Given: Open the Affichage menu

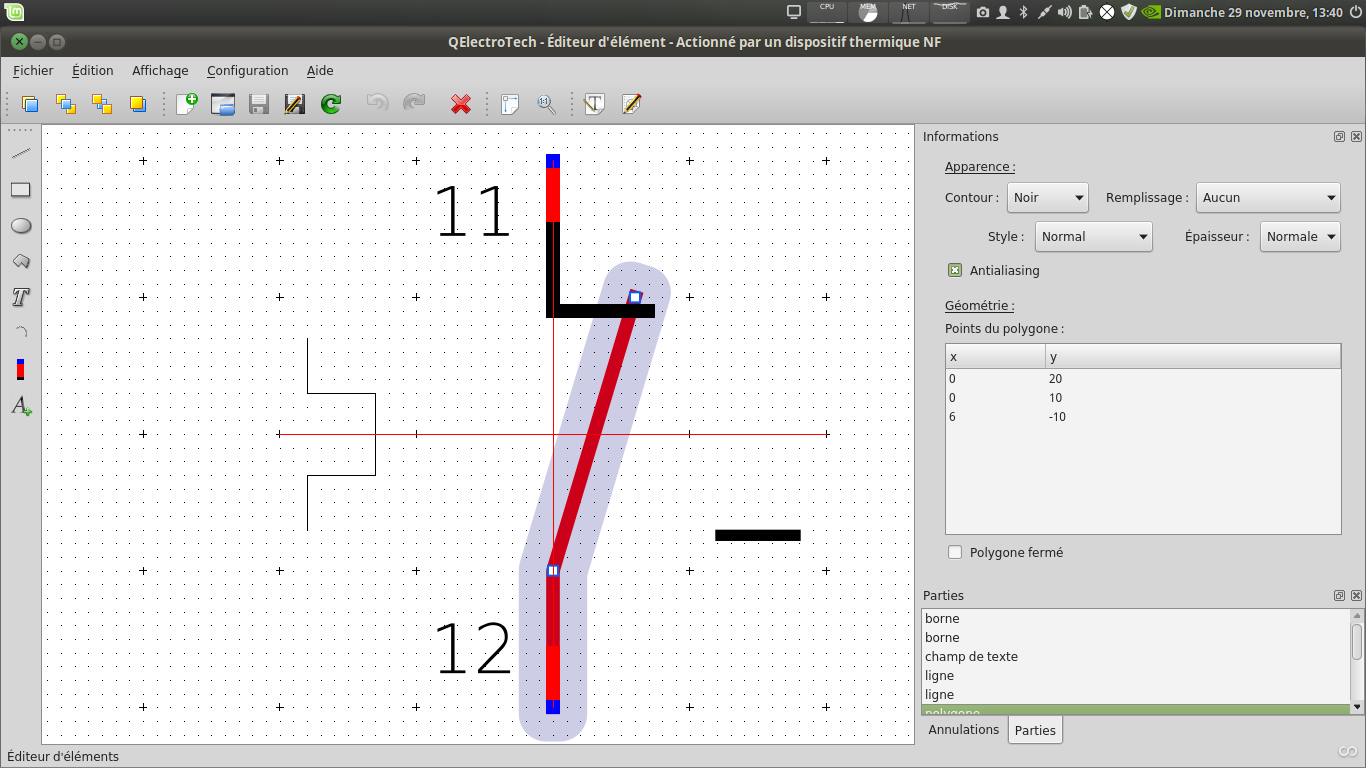Looking at the screenshot, I should pyautogui.click(x=160, y=71).
